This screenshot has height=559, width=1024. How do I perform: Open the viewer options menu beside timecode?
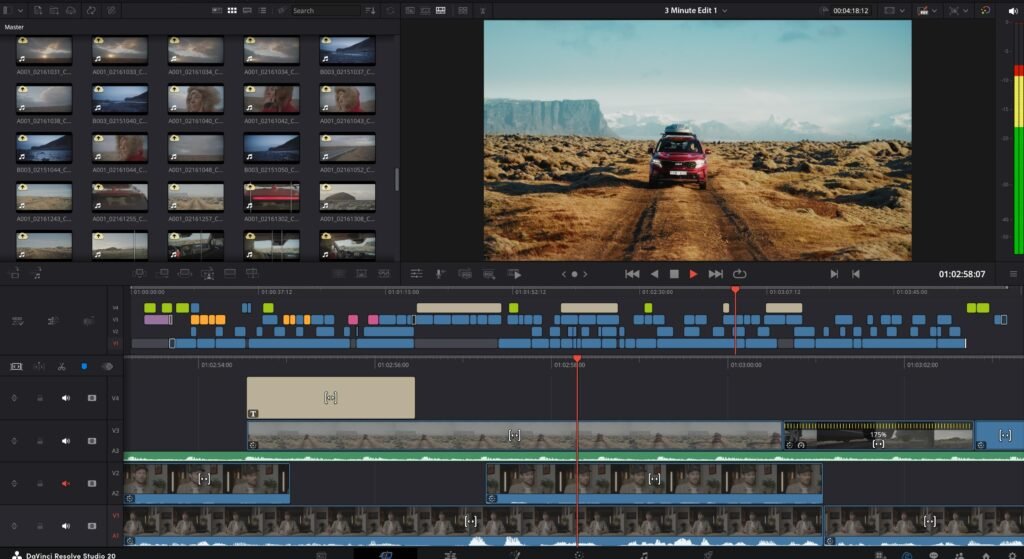point(1014,274)
